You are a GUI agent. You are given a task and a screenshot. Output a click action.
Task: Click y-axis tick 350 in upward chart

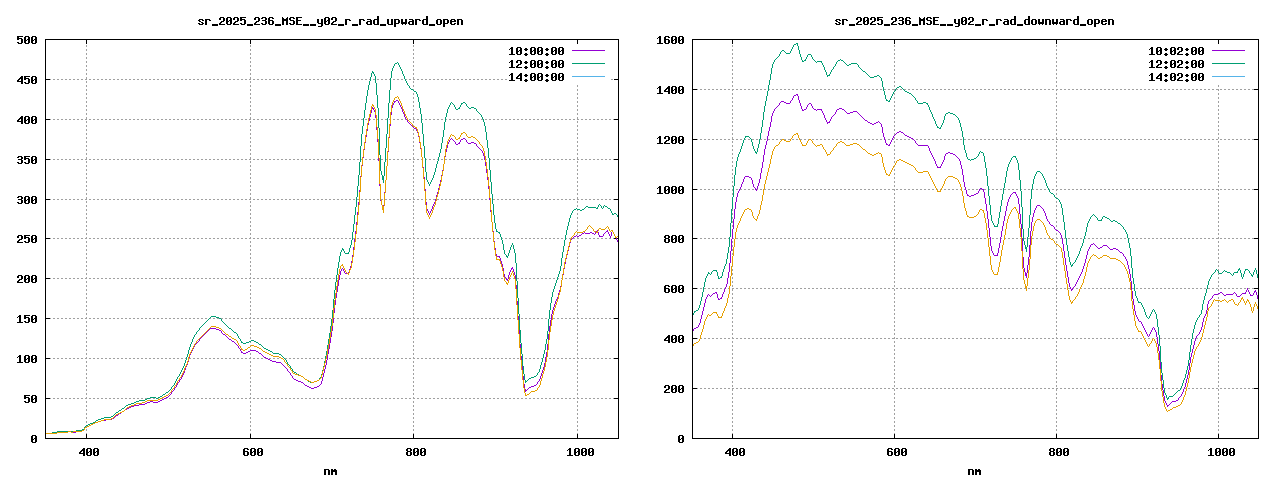pyautogui.click(x=27, y=160)
